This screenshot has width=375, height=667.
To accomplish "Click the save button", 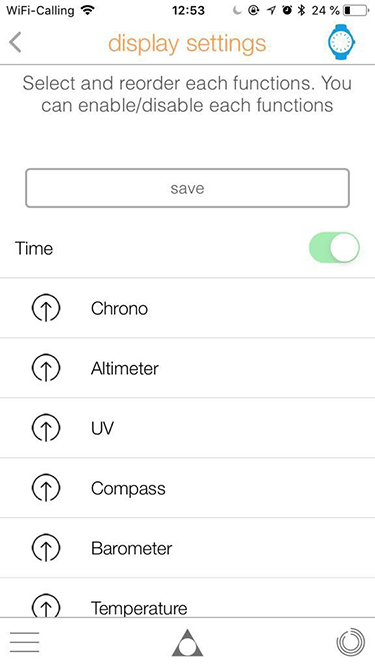I will 188,188.
